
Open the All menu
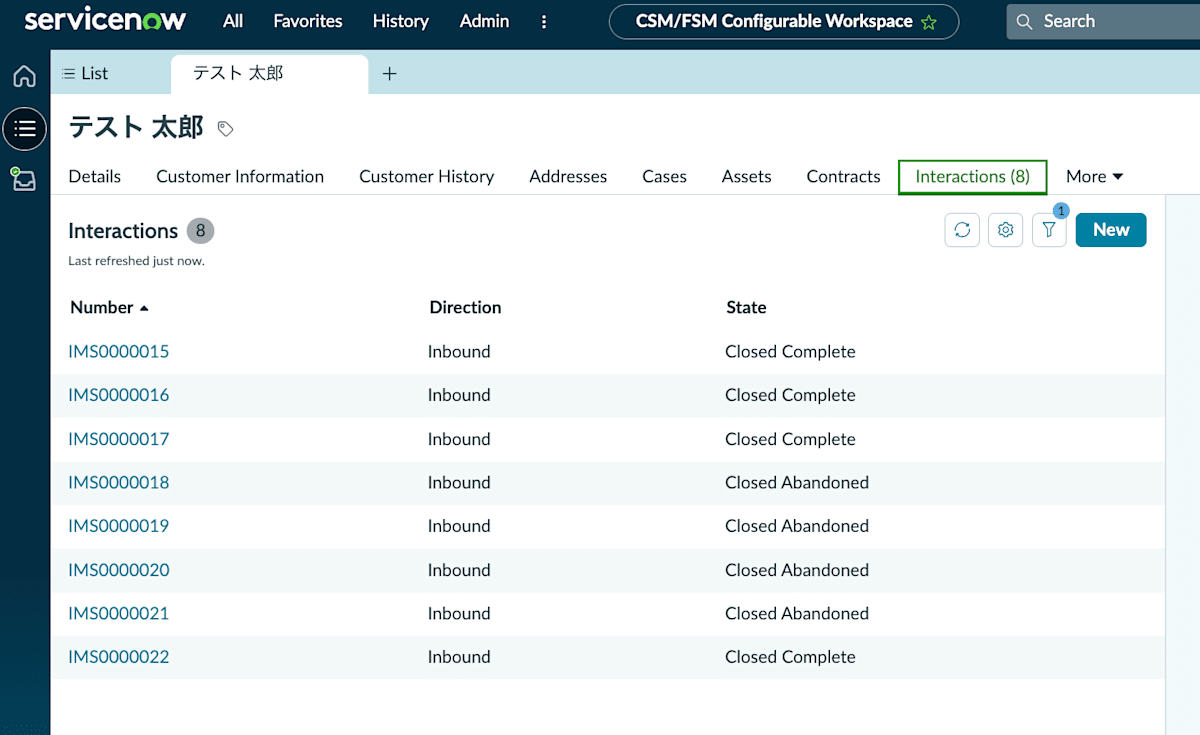233,21
